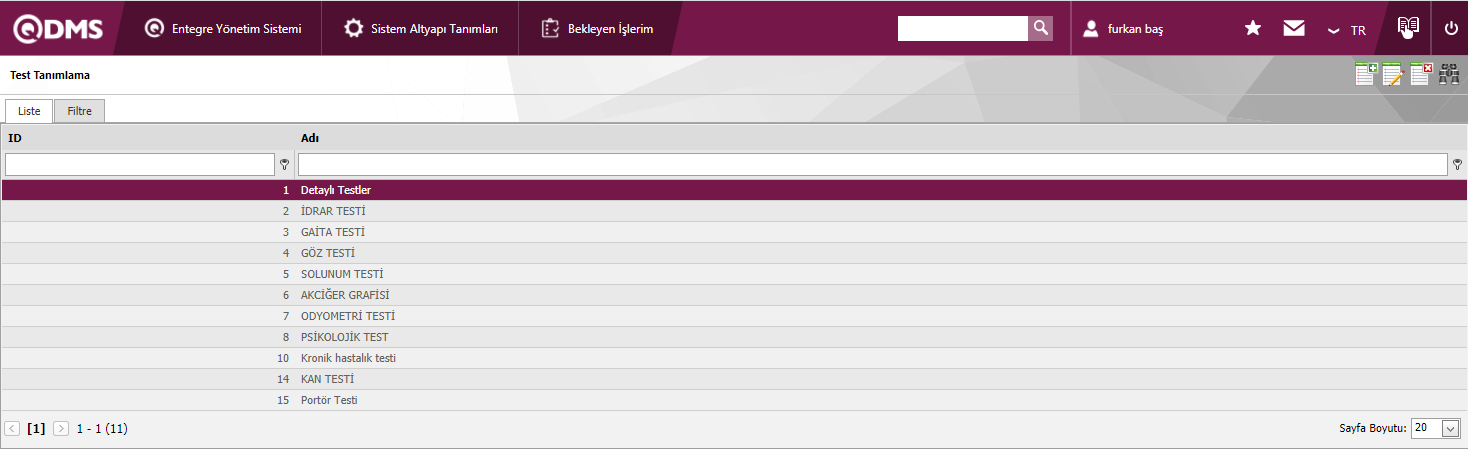1468x450 pixels.
Task: Select the Kronik hastalık testi row
Action: tap(734, 358)
